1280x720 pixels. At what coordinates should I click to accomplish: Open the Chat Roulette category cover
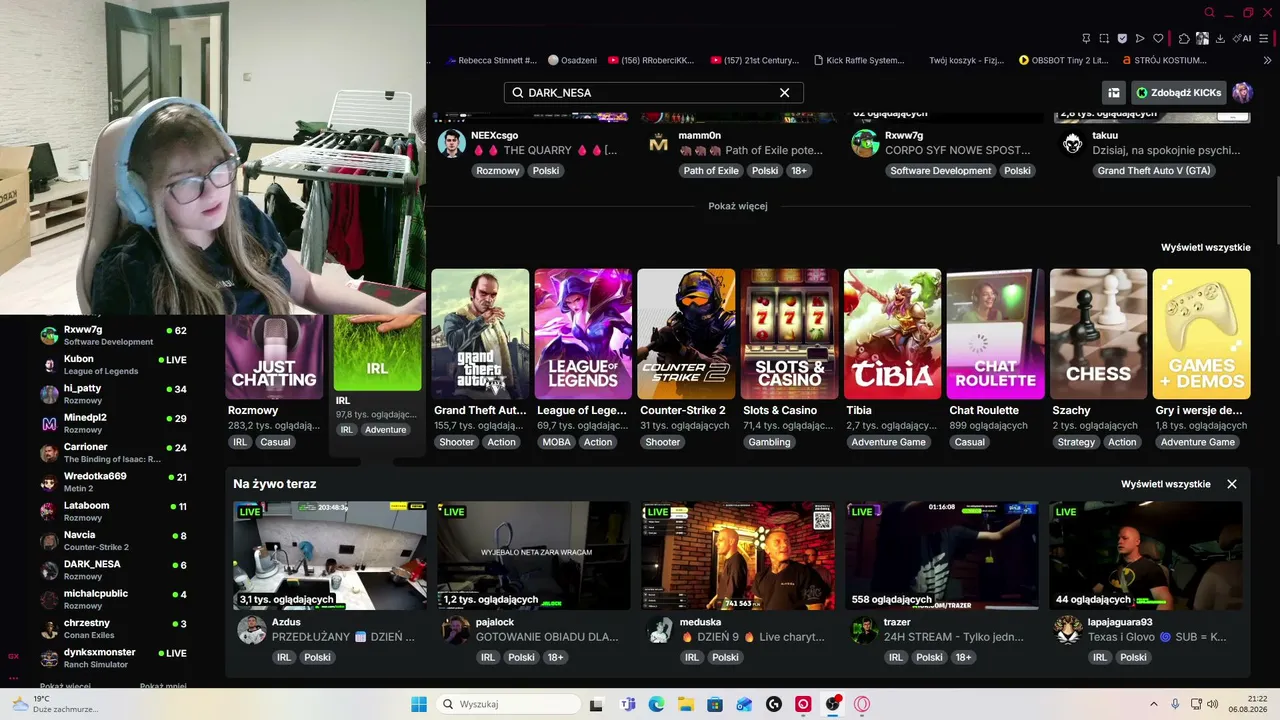coord(996,334)
